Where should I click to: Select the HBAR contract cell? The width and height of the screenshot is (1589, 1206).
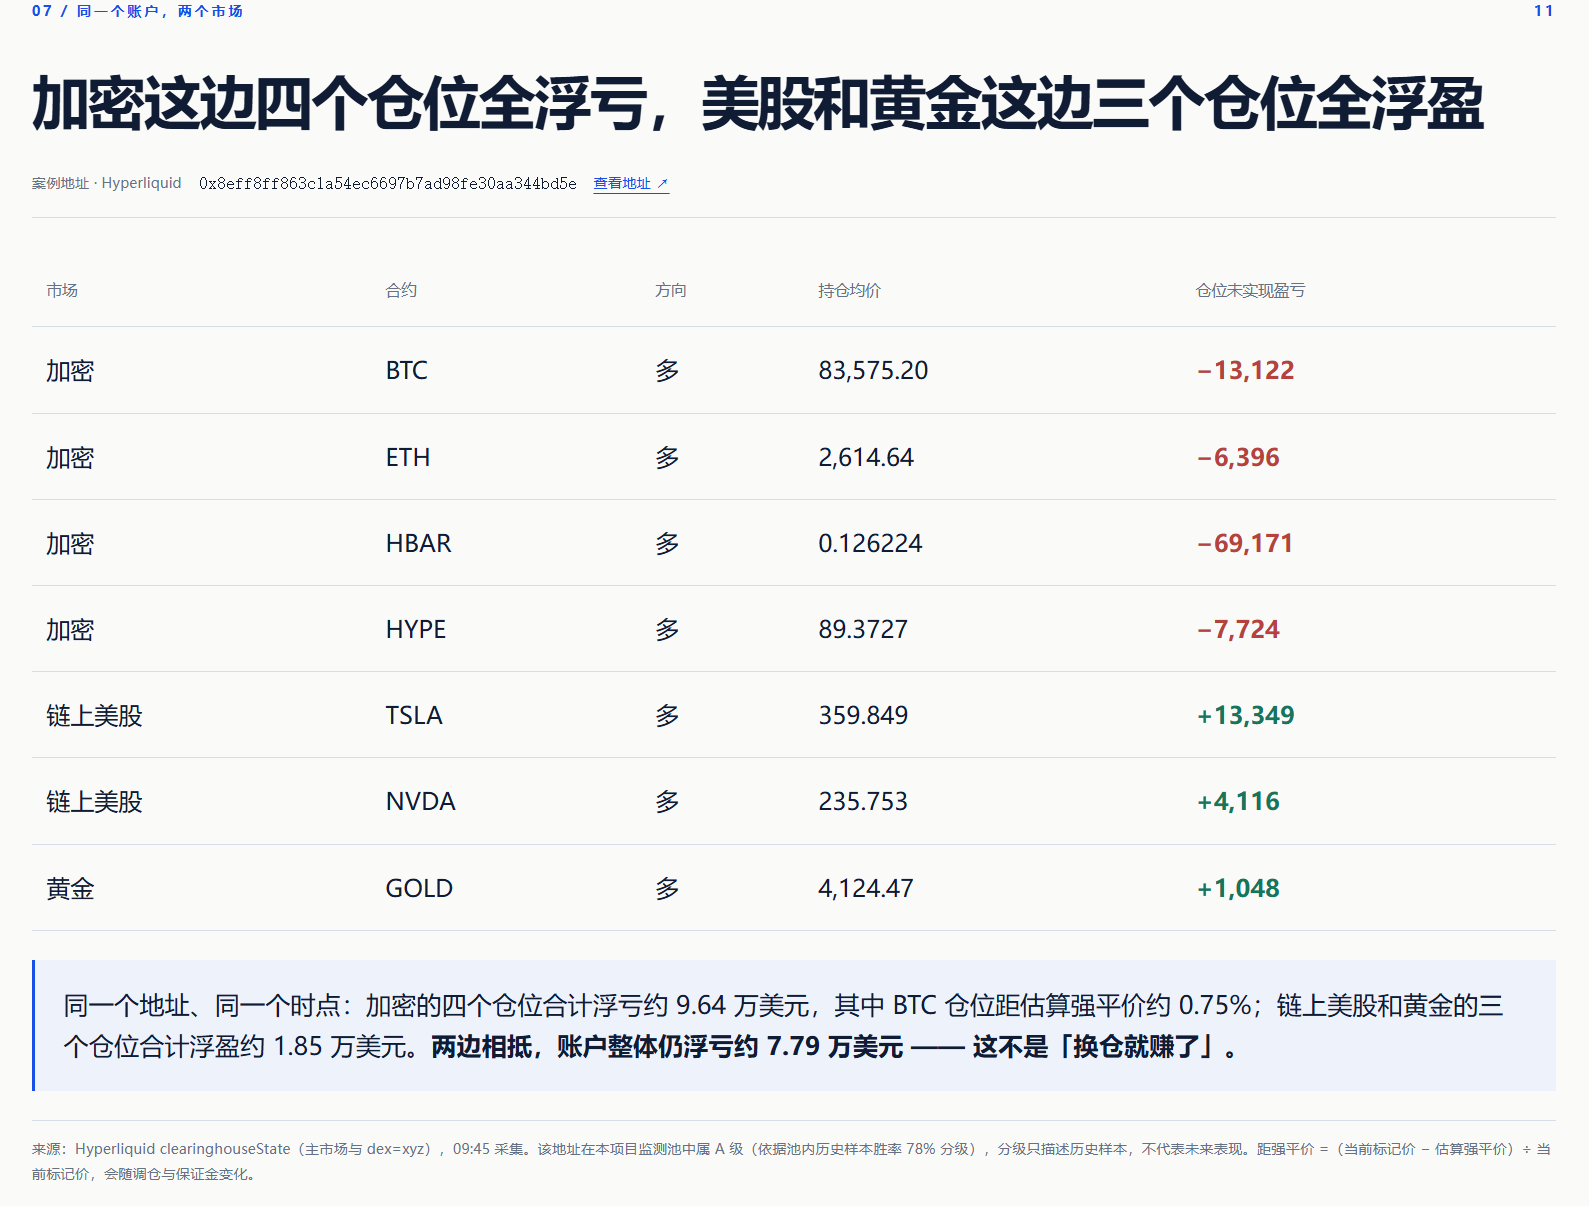[419, 543]
